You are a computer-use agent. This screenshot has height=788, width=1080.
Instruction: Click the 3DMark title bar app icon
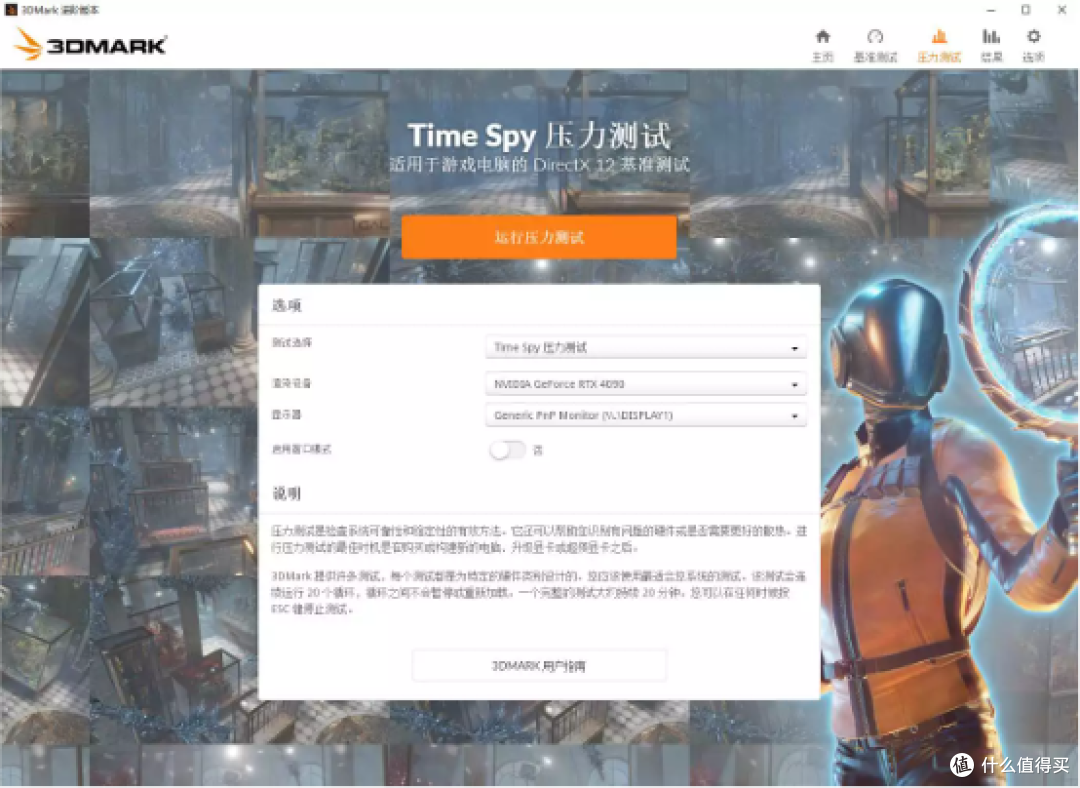point(10,10)
